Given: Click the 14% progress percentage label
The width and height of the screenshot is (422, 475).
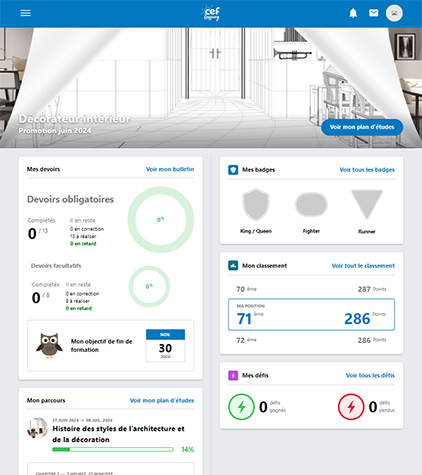Looking at the screenshot, I should [187, 449].
